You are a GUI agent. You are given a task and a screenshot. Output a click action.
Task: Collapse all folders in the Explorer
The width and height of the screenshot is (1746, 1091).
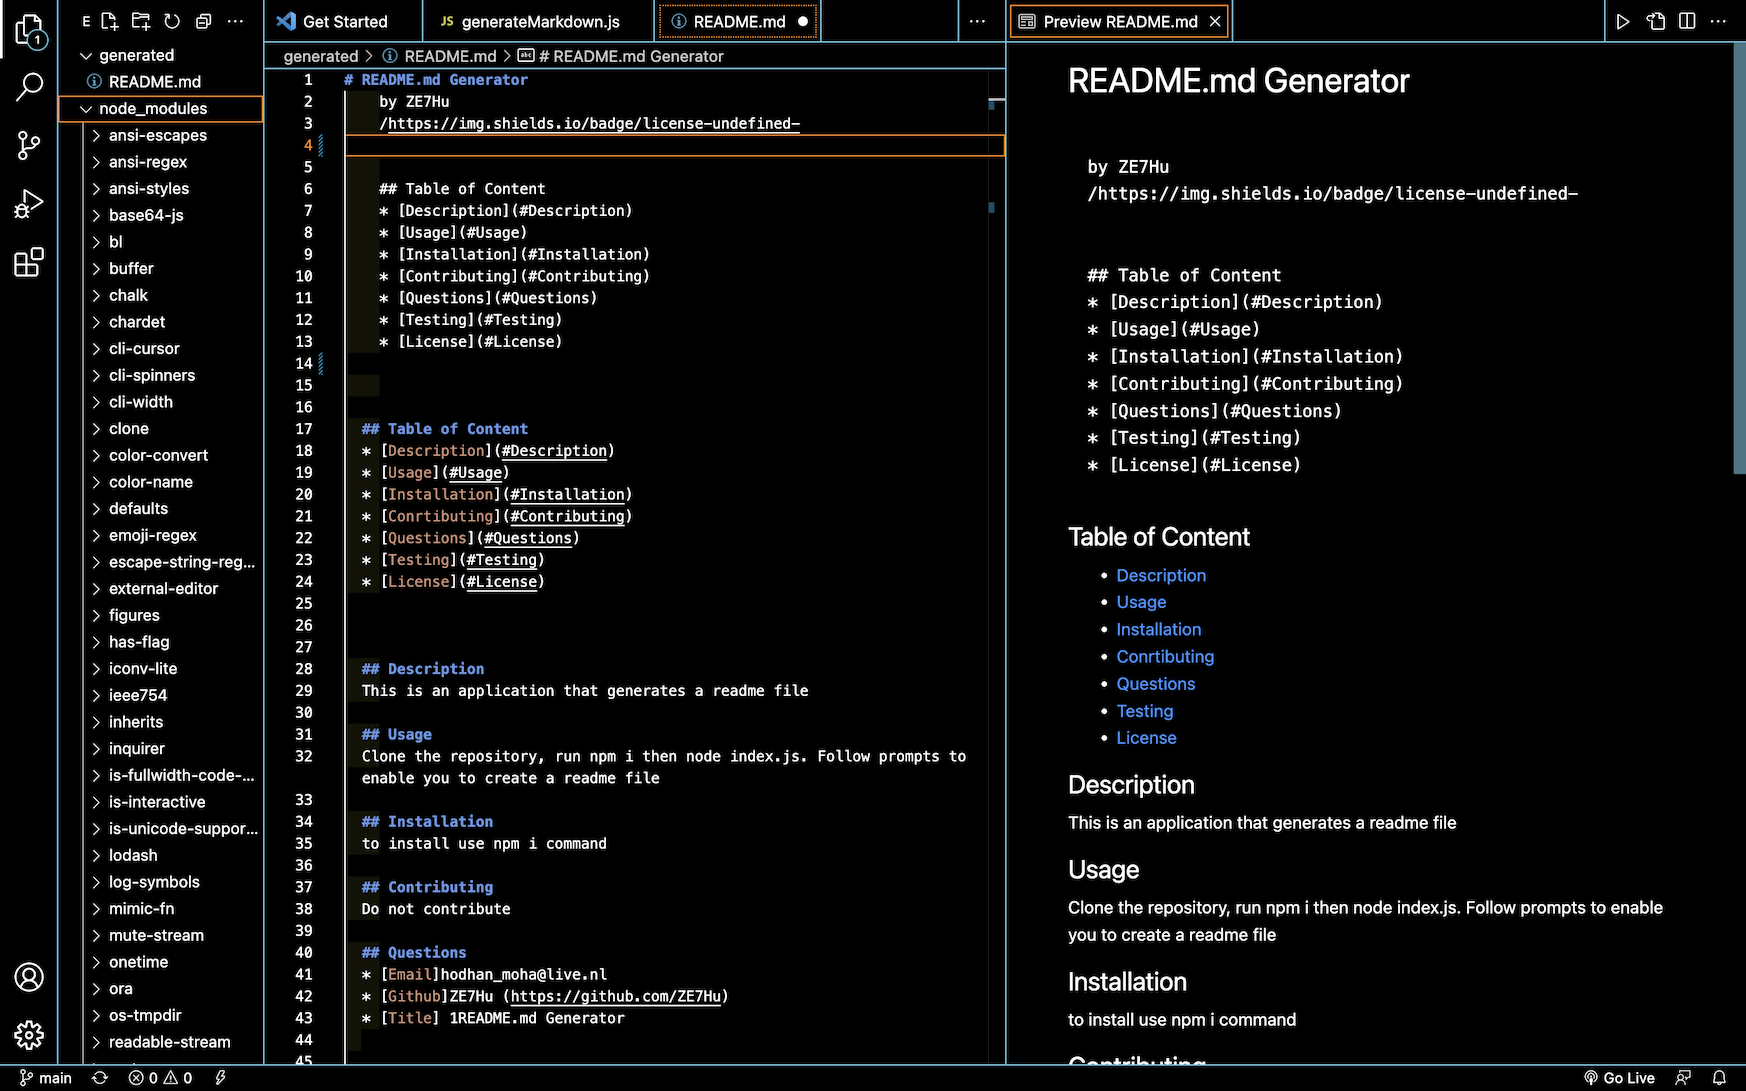pos(203,21)
